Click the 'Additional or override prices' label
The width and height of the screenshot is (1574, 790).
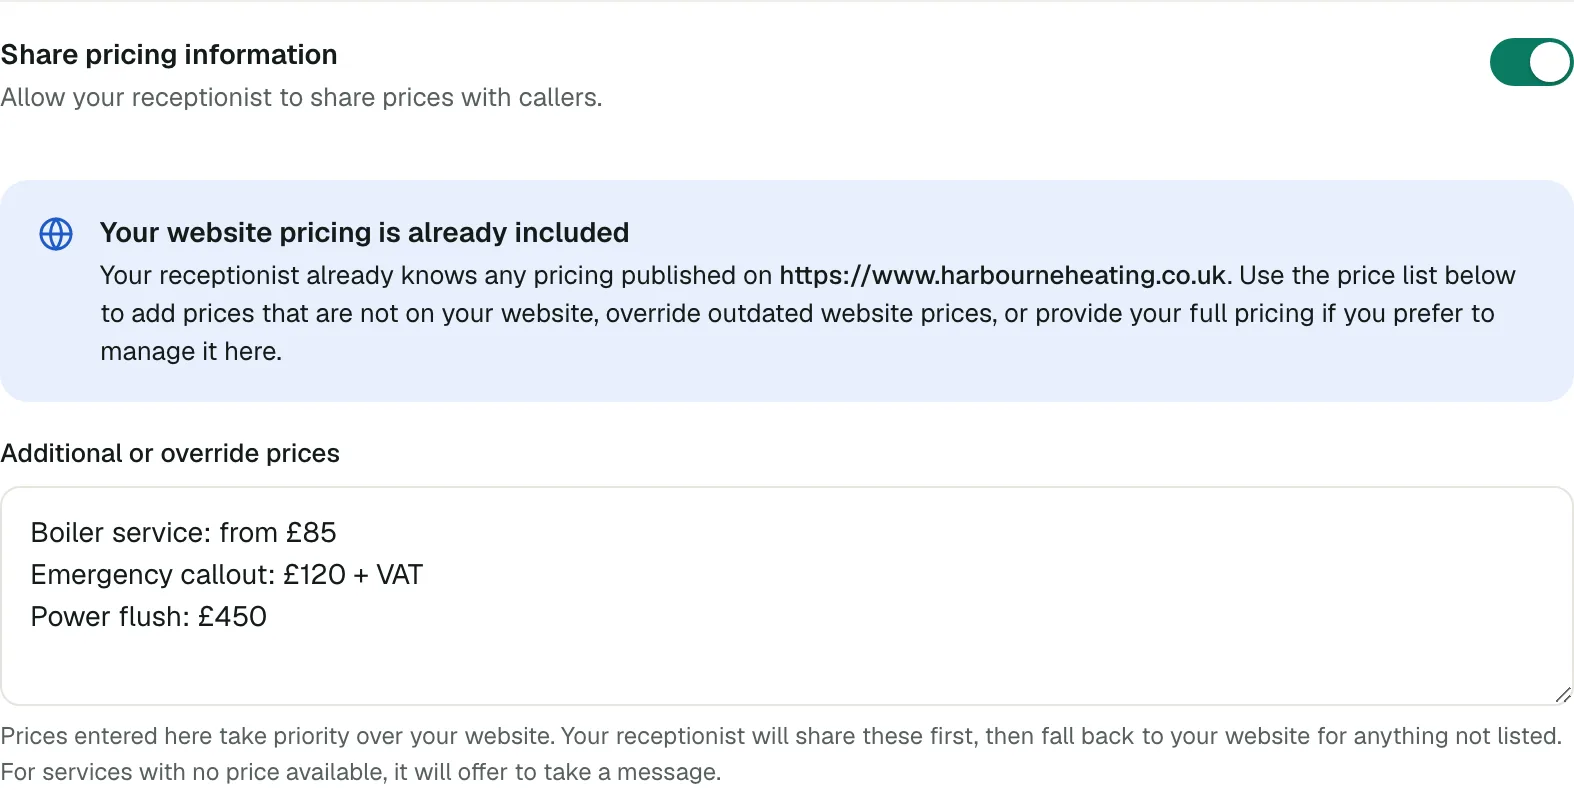(x=170, y=453)
